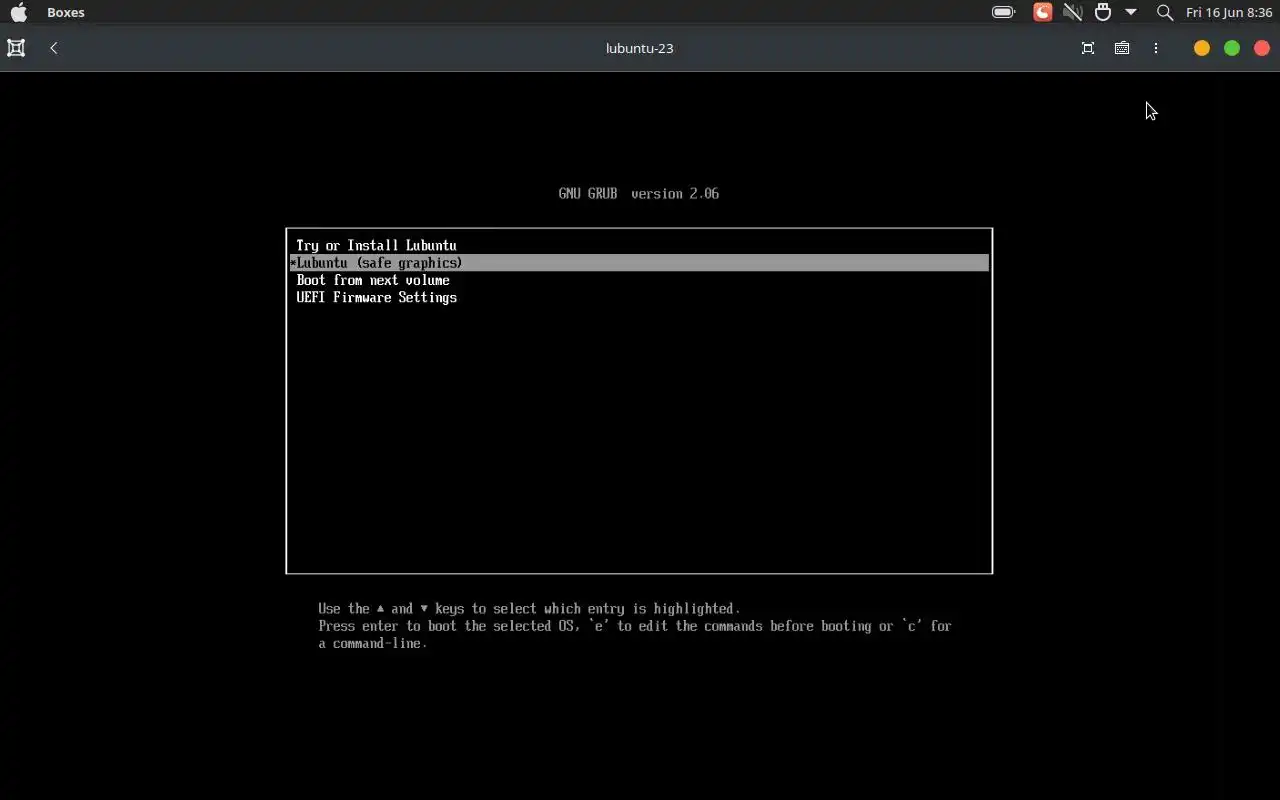Click the GNU GRUB version 2.06 heading
Viewport: 1280px width, 800px height.
pyautogui.click(x=639, y=194)
